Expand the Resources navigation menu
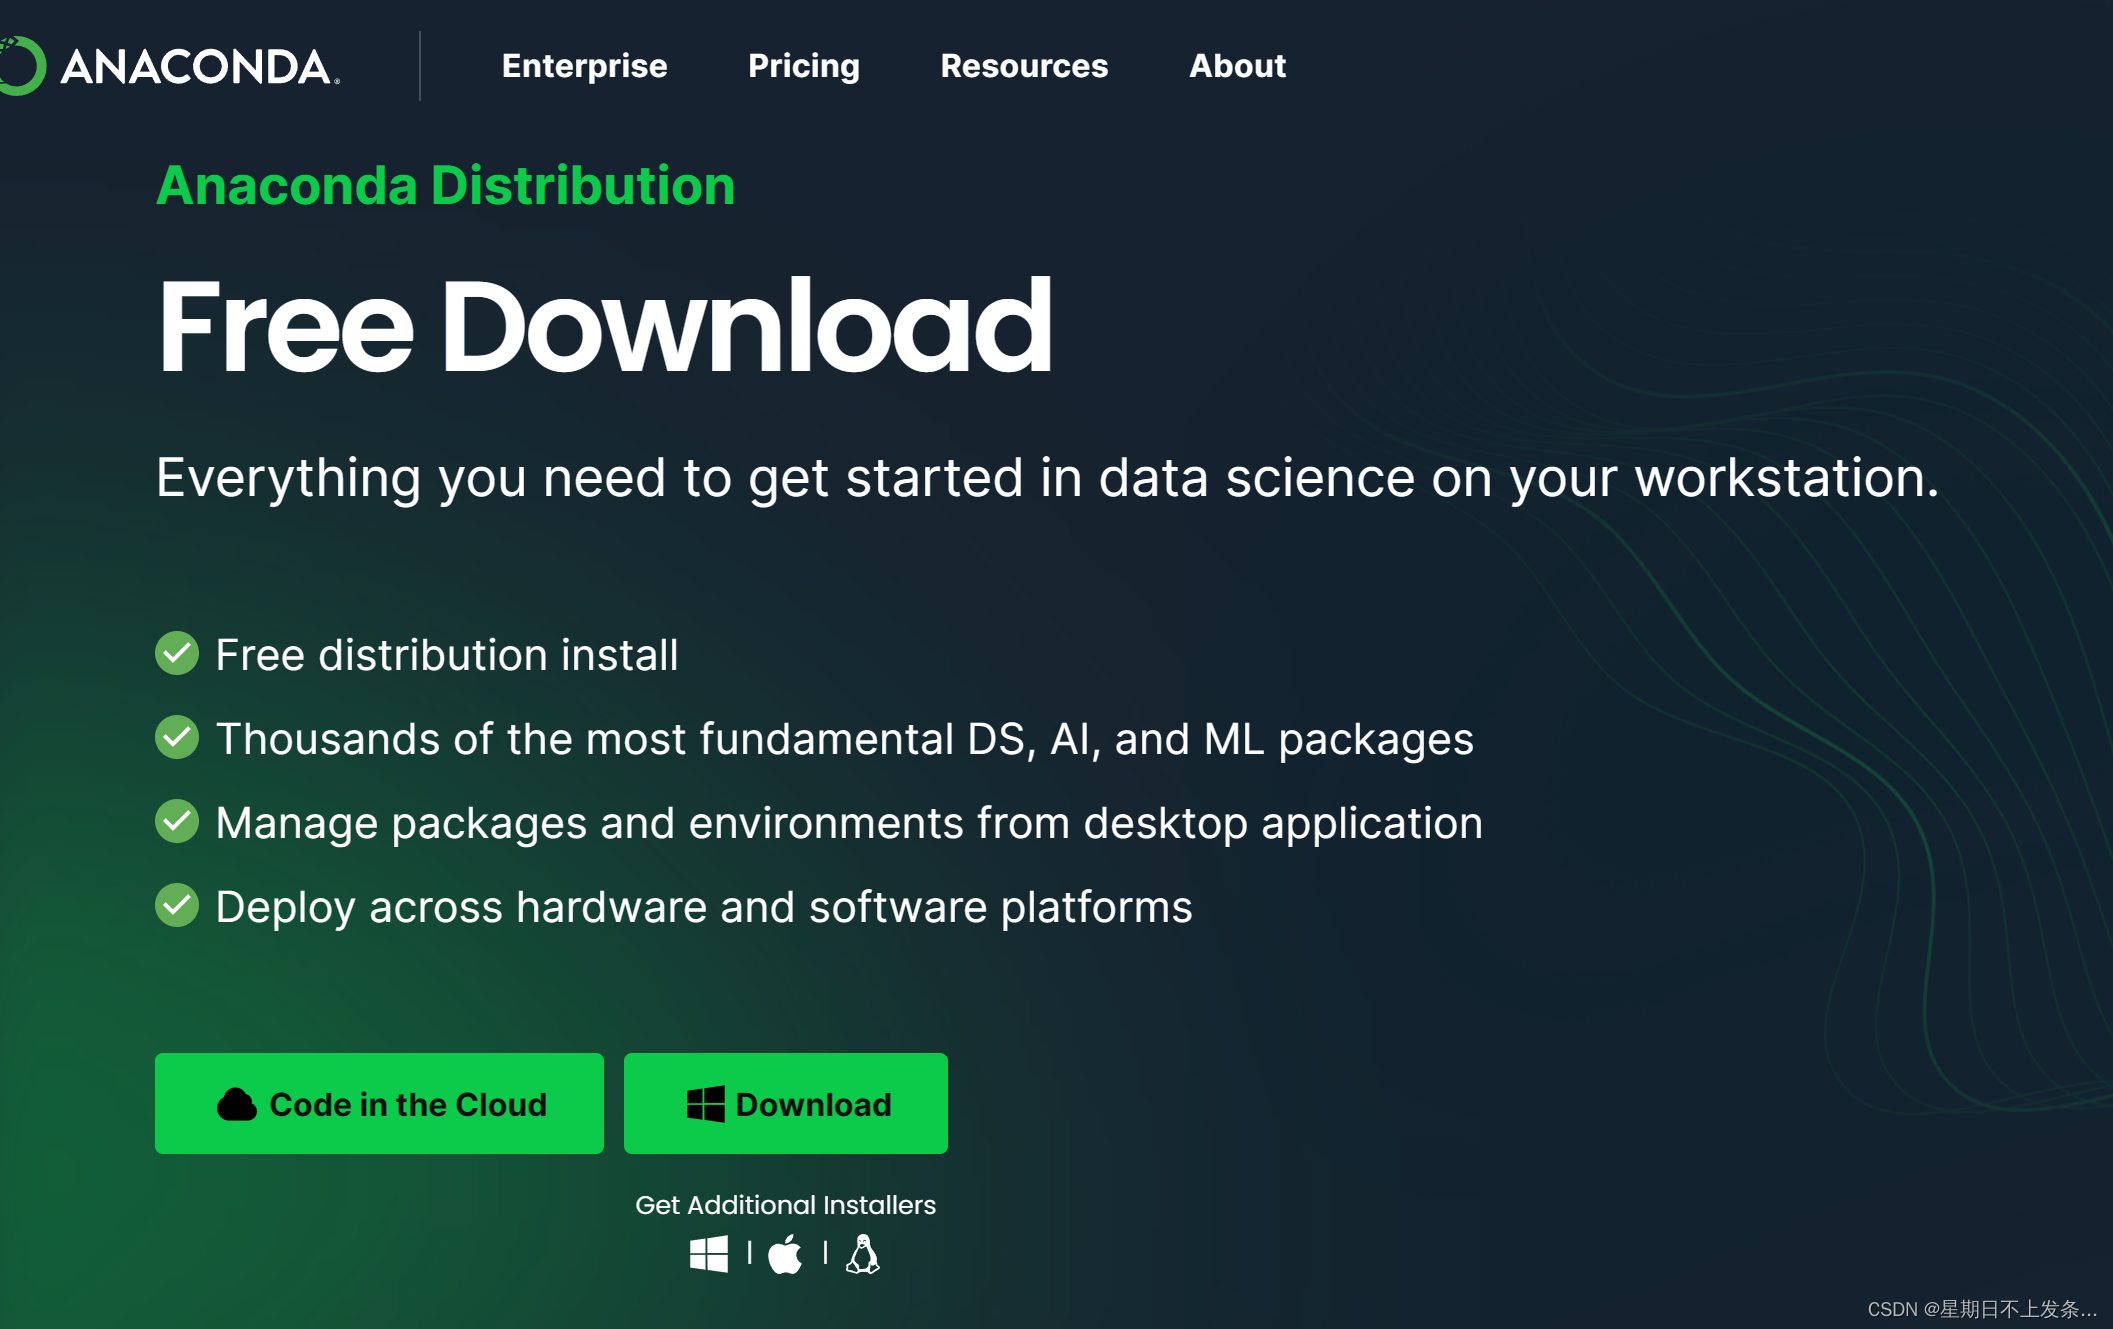Screen dimensions: 2113x1329 coord(1023,66)
